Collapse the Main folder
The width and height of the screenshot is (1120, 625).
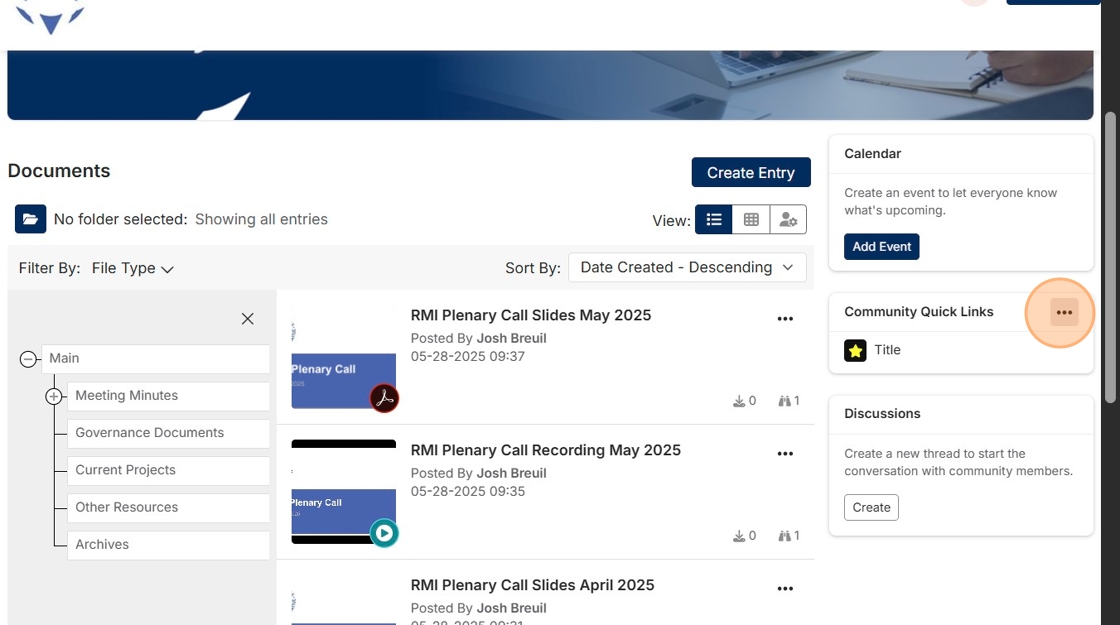28,359
